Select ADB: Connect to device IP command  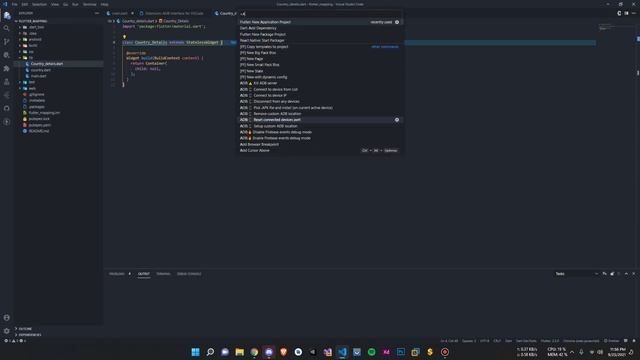[x=320, y=96]
